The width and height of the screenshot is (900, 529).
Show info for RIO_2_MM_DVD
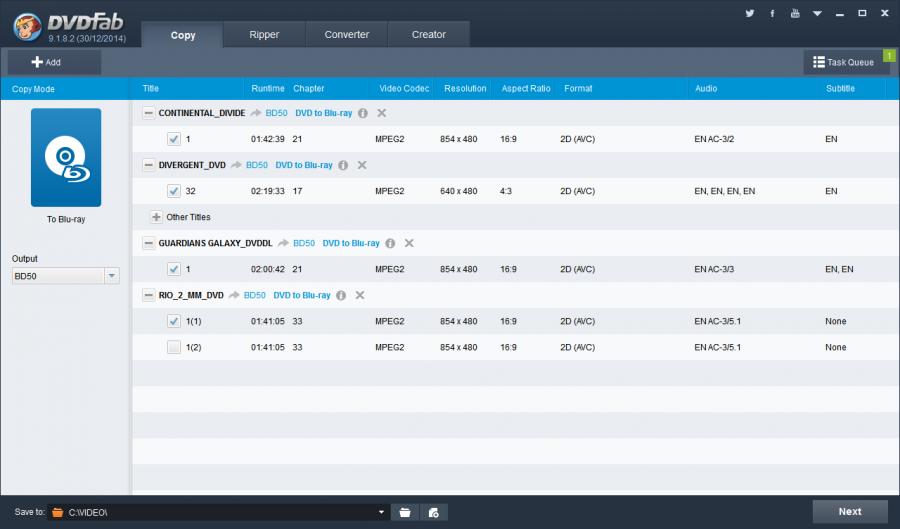(341, 295)
